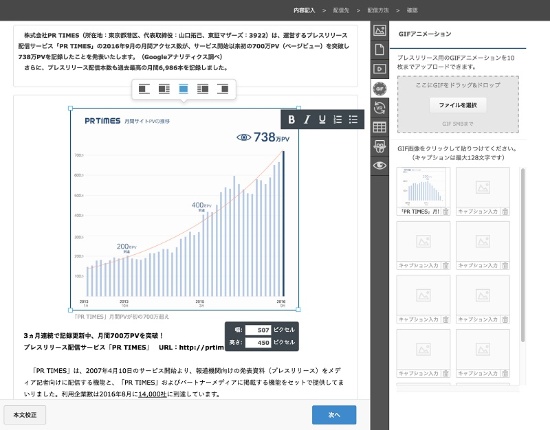Insert a numbered list

coord(337,120)
